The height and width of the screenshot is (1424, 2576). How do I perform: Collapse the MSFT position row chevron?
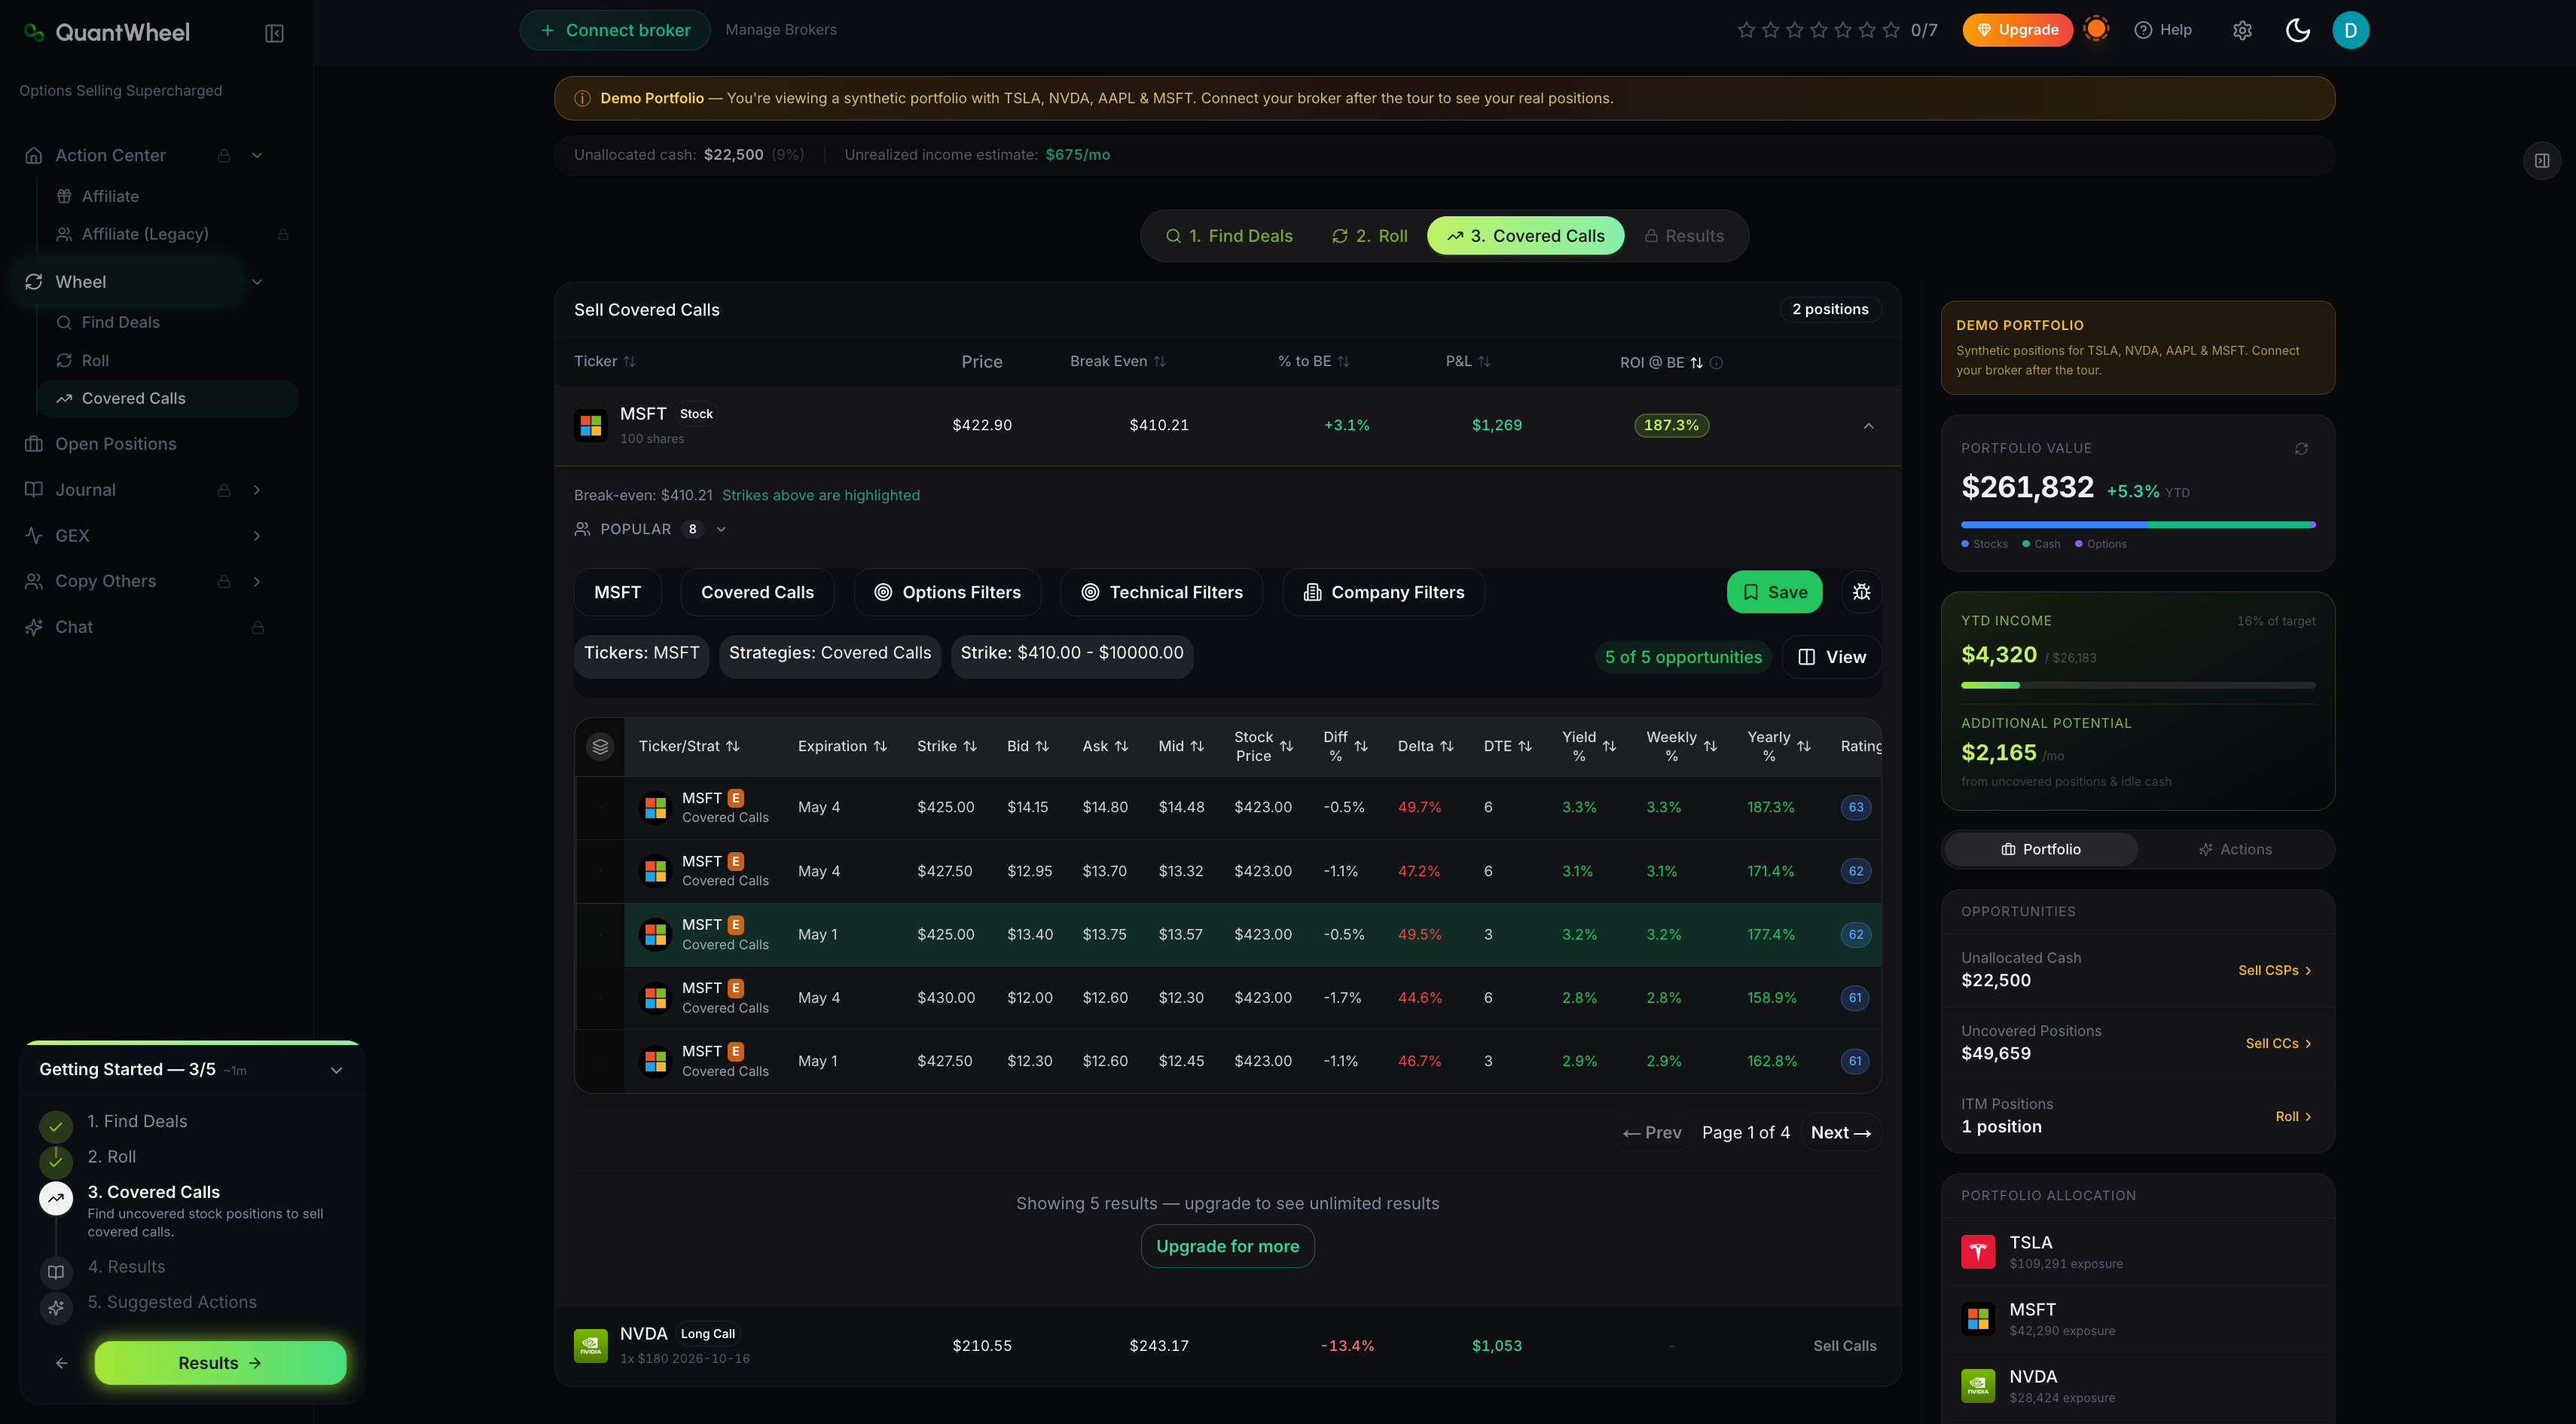click(1868, 426)
